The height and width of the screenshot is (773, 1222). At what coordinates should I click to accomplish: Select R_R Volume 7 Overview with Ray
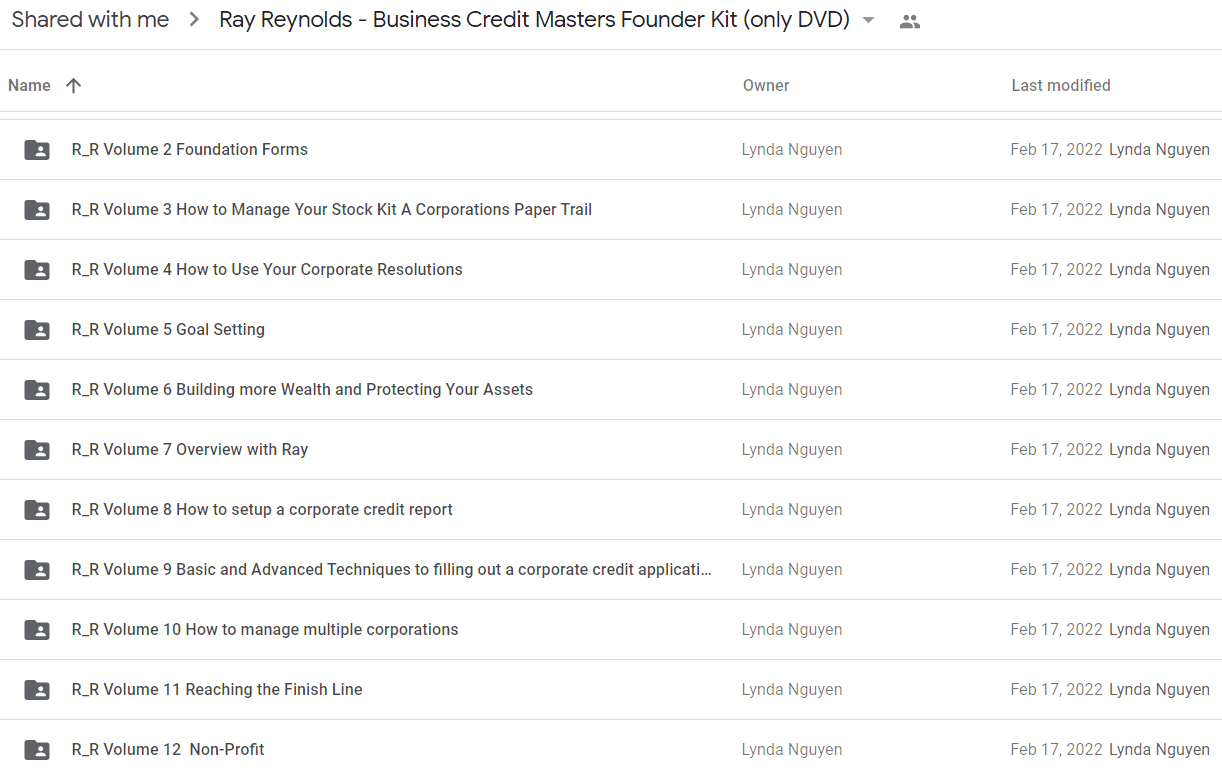pyautogui.click(x=190, y=450)
